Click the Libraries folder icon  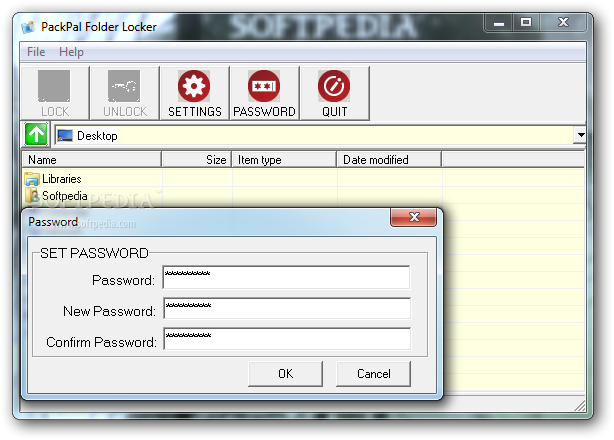pyautogui.click(x=32, y=179)
